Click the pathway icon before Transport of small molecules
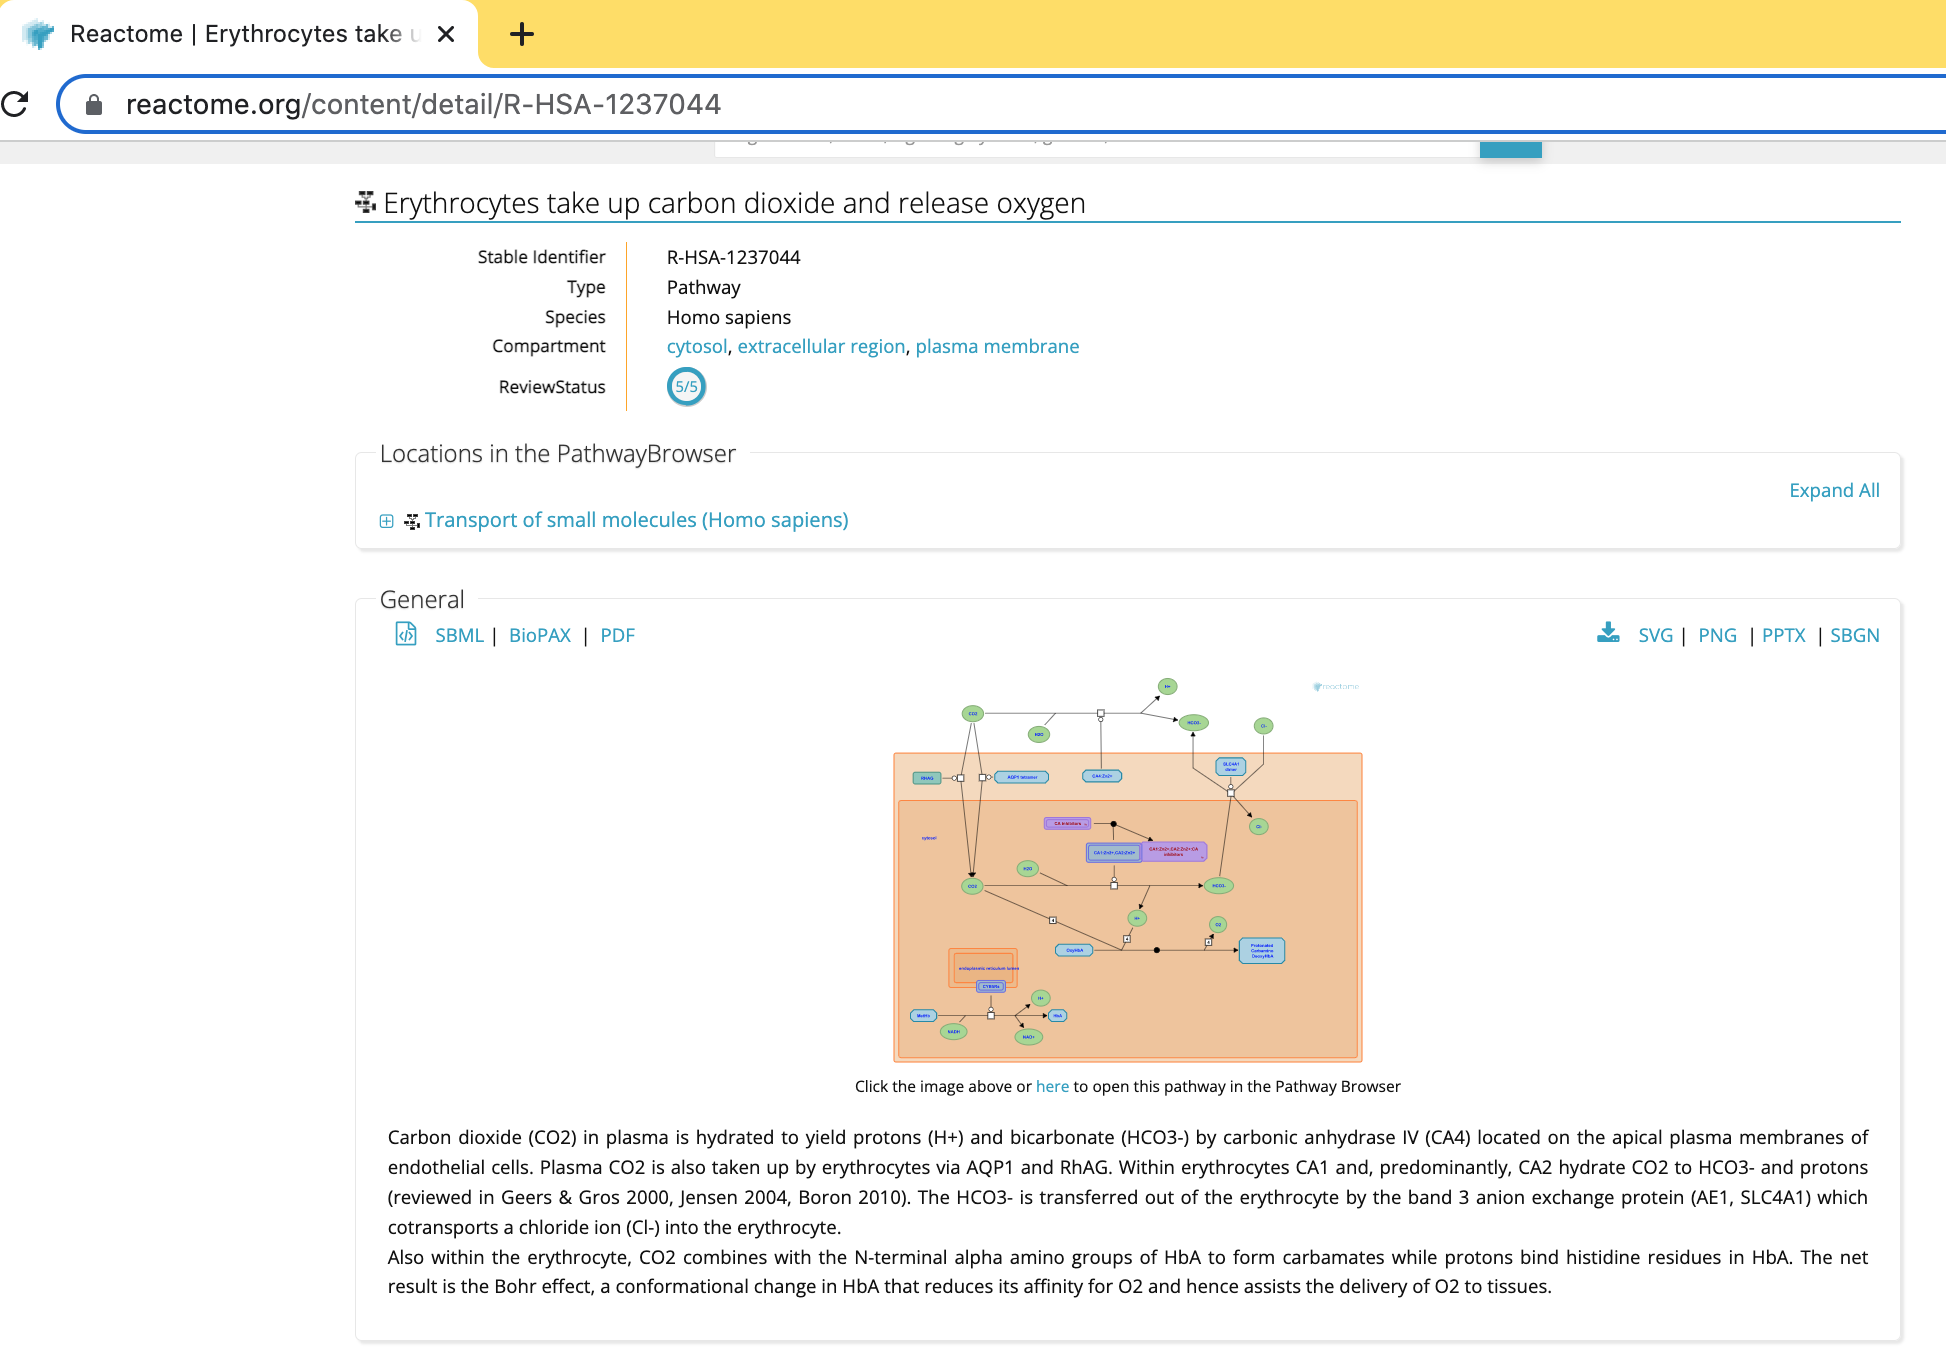 pyautogui.click(x=411, y=521)
